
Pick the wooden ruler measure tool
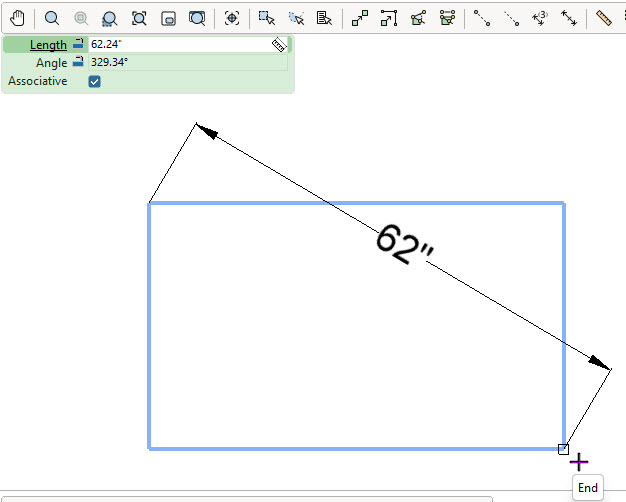click(604, 18)
